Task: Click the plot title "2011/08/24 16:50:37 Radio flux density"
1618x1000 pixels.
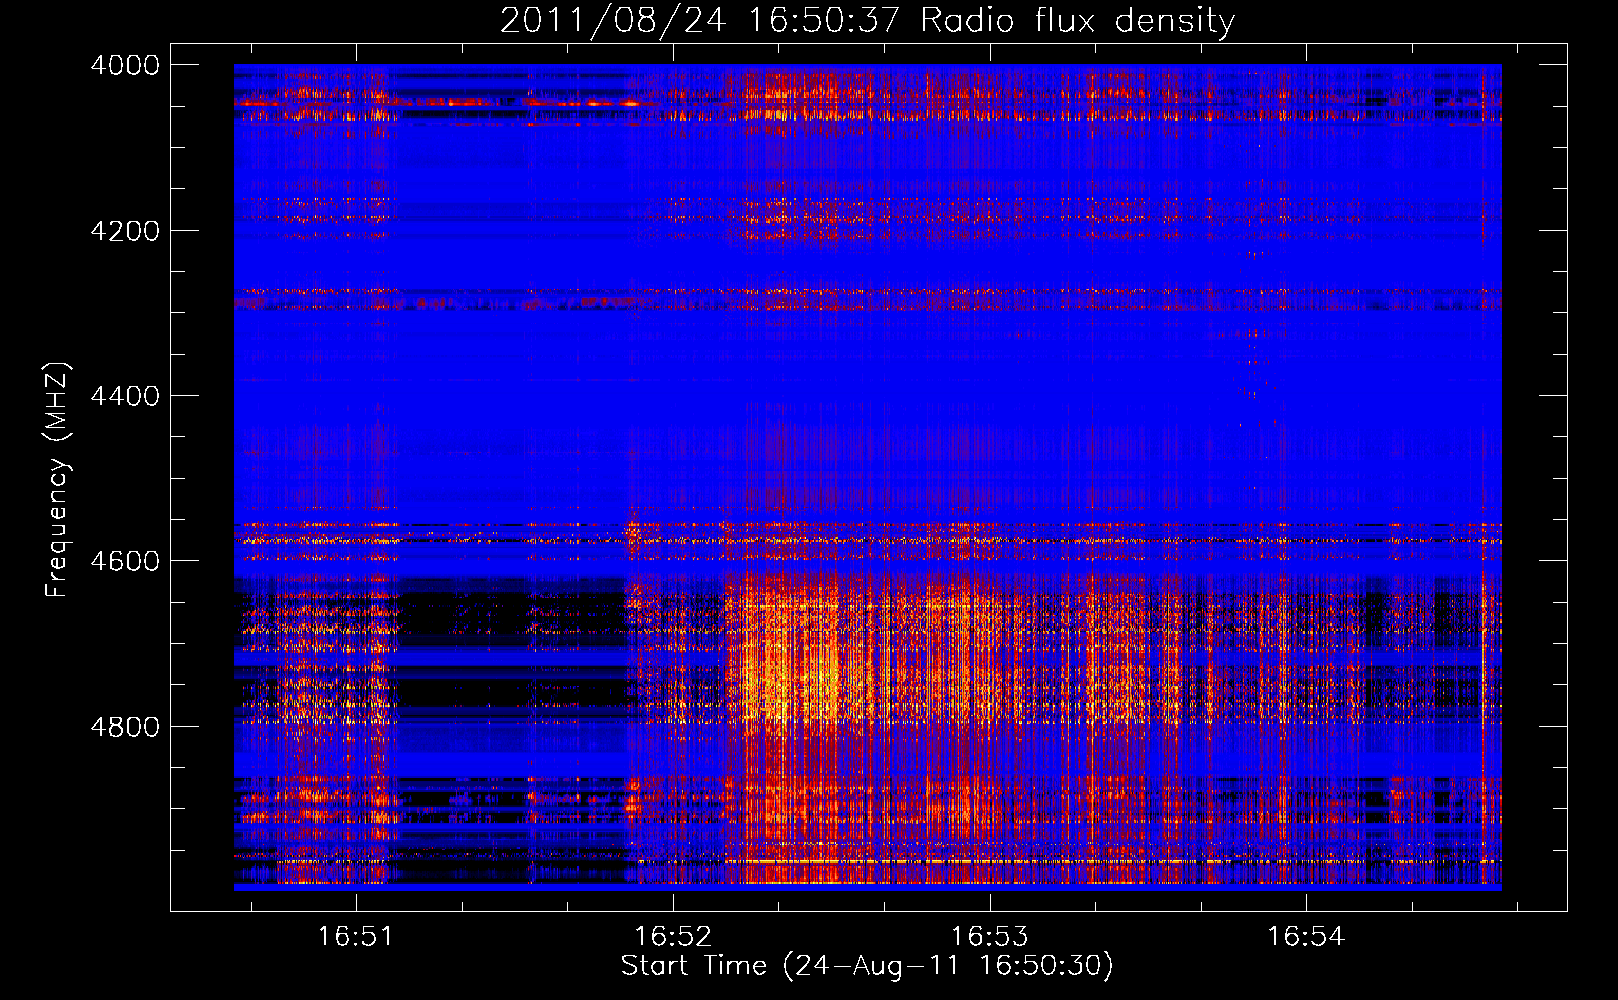Action: coord(867,21)
